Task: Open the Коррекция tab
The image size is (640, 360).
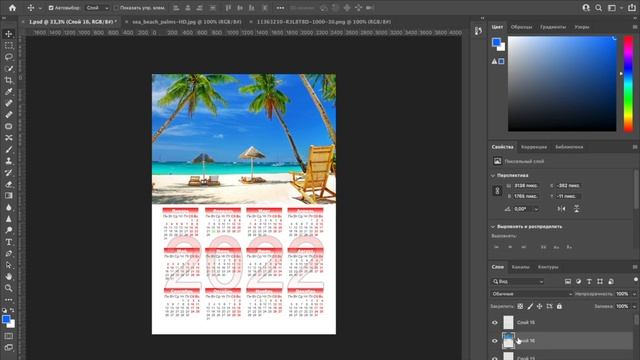Action: (x=534, y=147)
